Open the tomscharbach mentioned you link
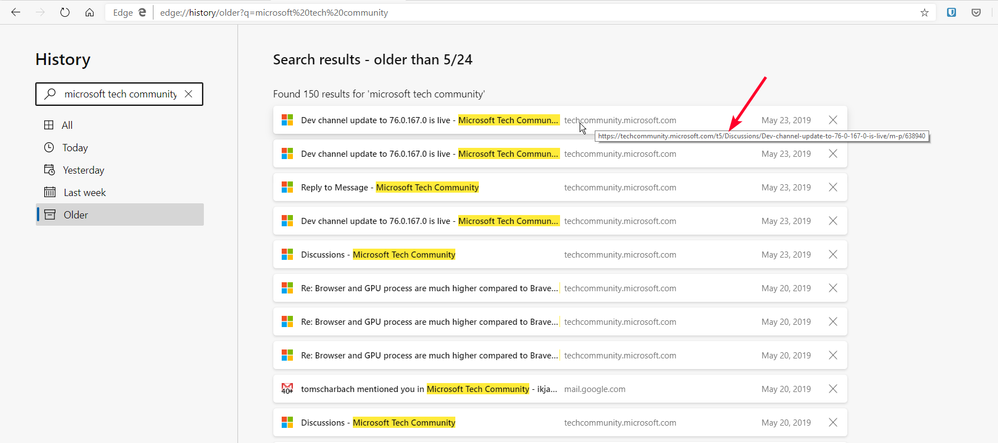 tap(430, 388)
